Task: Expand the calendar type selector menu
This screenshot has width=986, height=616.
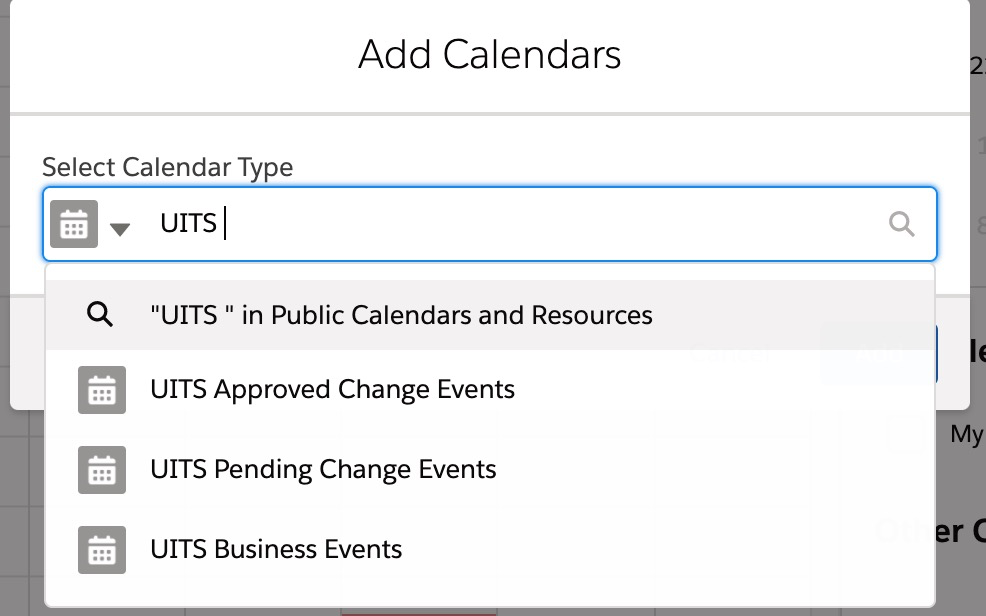Action: click(120, 228)
